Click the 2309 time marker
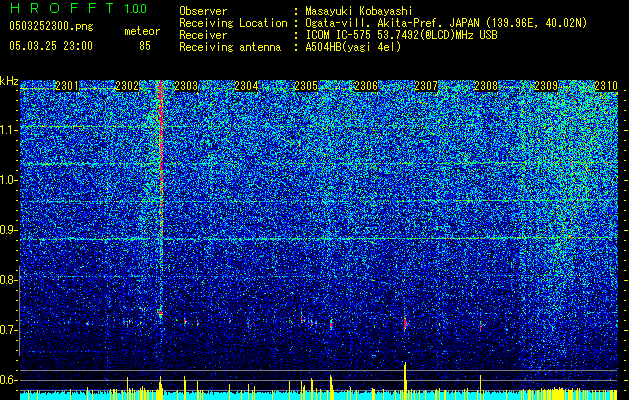This screenshot has width=629, height=400. (x=546, y=86)
